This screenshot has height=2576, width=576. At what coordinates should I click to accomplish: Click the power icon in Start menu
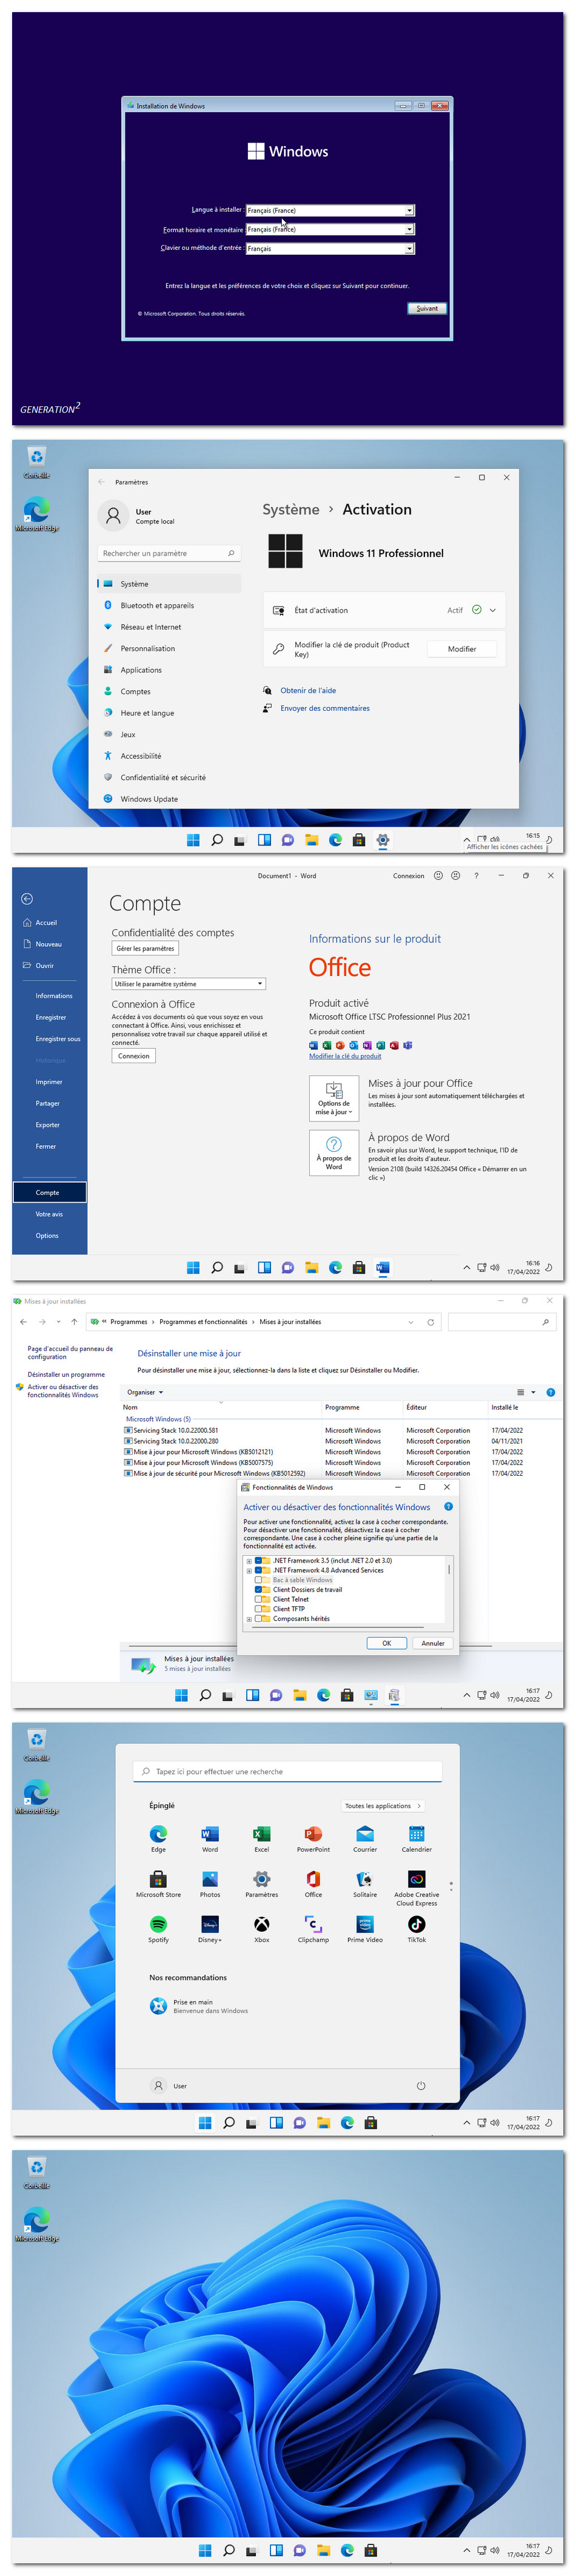[420, 2086]
